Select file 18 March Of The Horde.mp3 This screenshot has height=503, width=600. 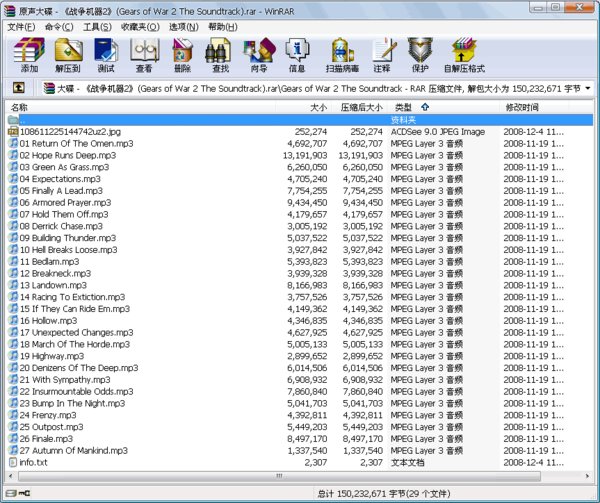pos(75,344)
